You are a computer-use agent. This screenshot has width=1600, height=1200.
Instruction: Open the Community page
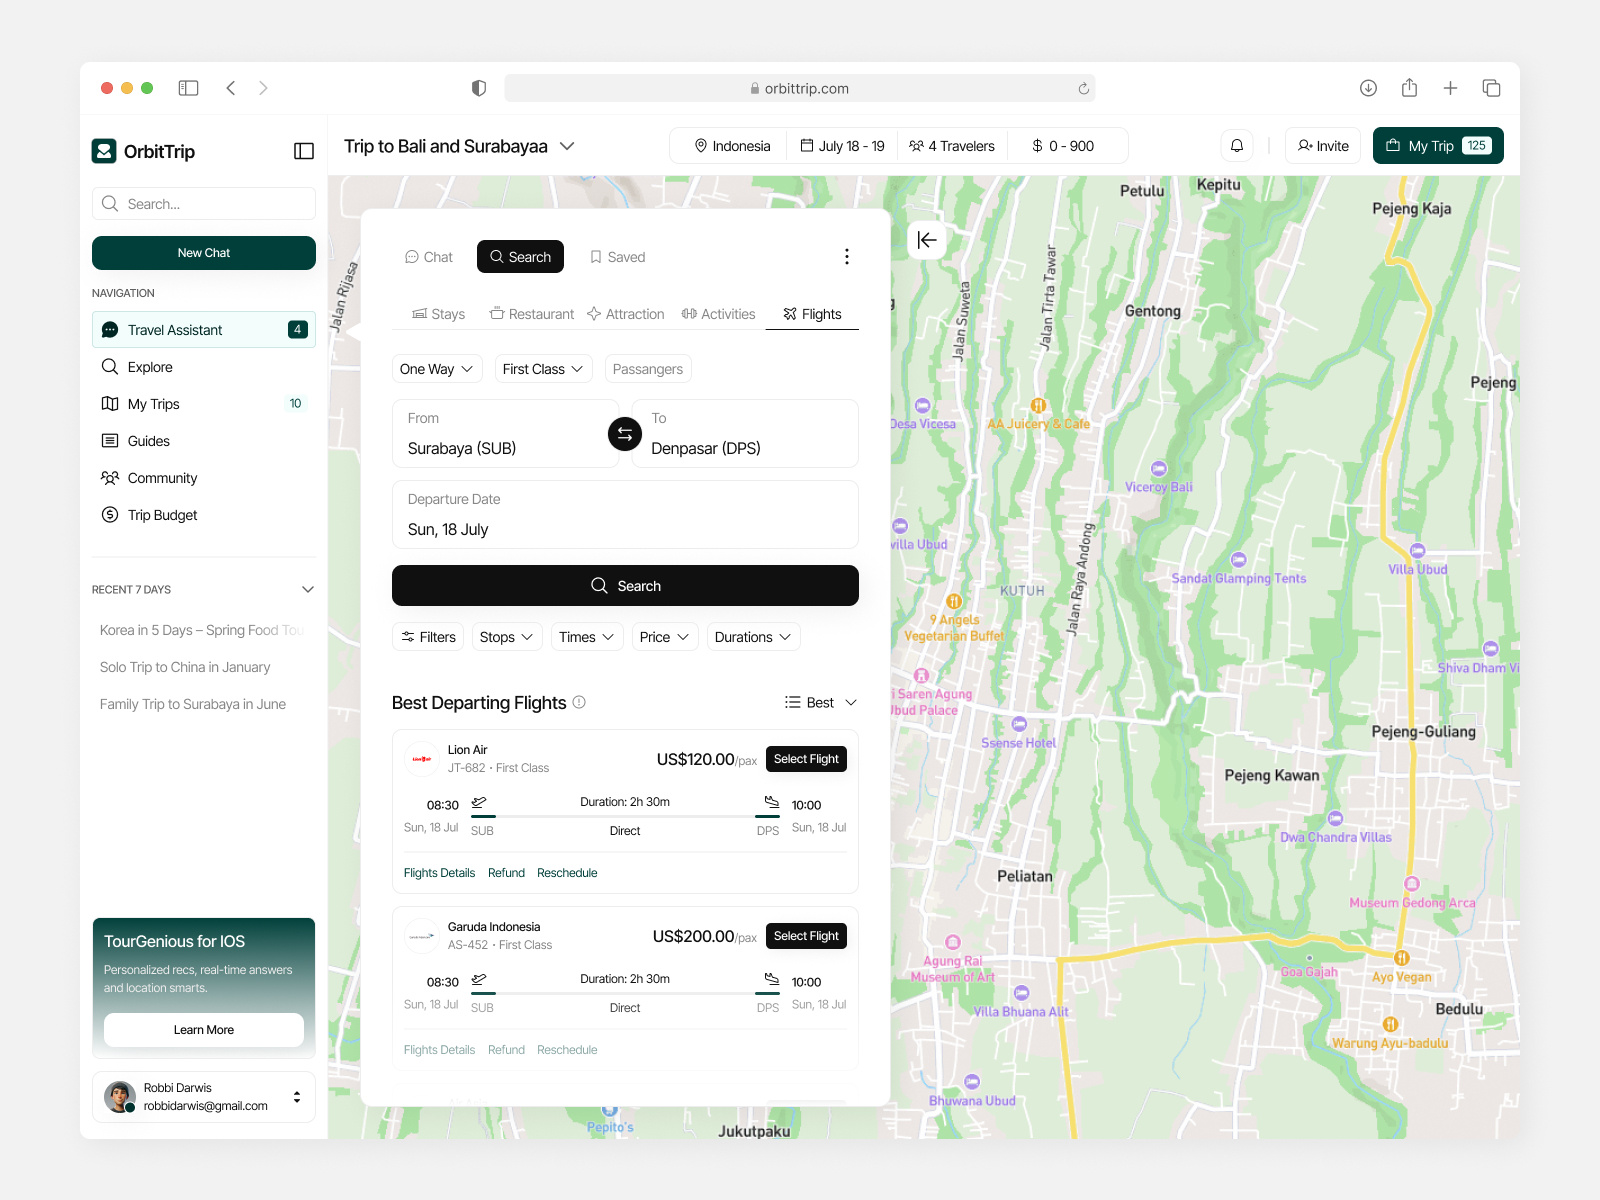pos(161,477)
